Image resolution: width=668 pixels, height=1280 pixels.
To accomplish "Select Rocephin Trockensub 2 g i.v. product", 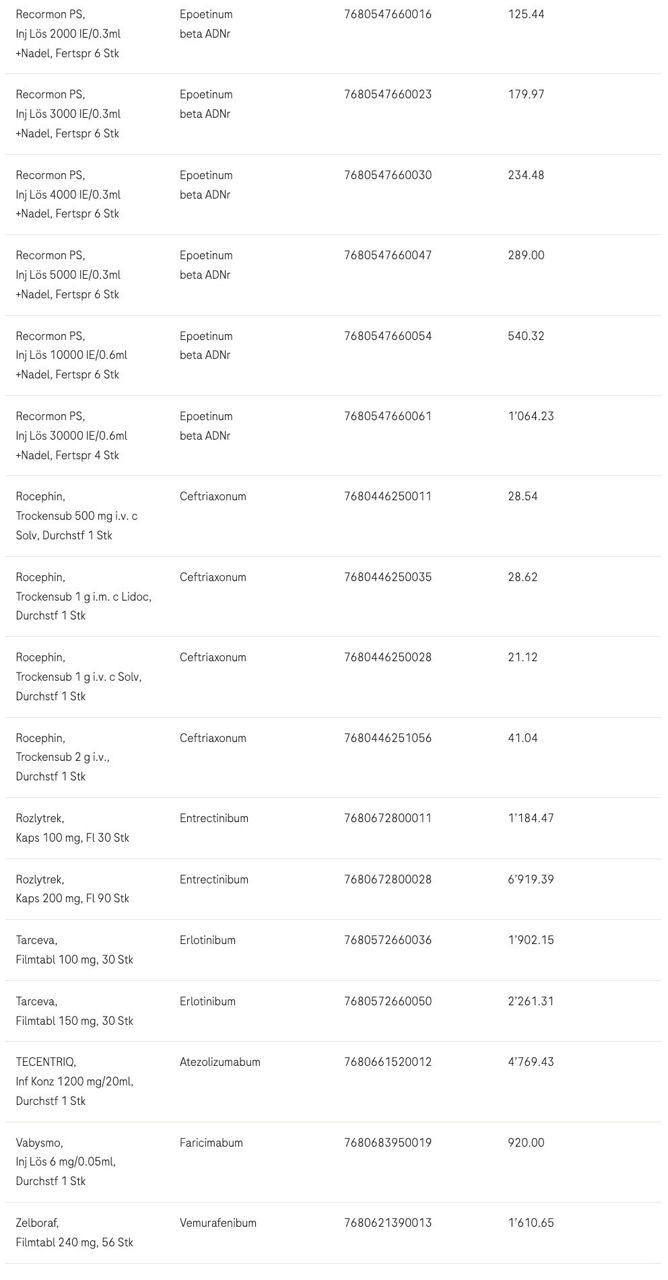I will [62, 757].
